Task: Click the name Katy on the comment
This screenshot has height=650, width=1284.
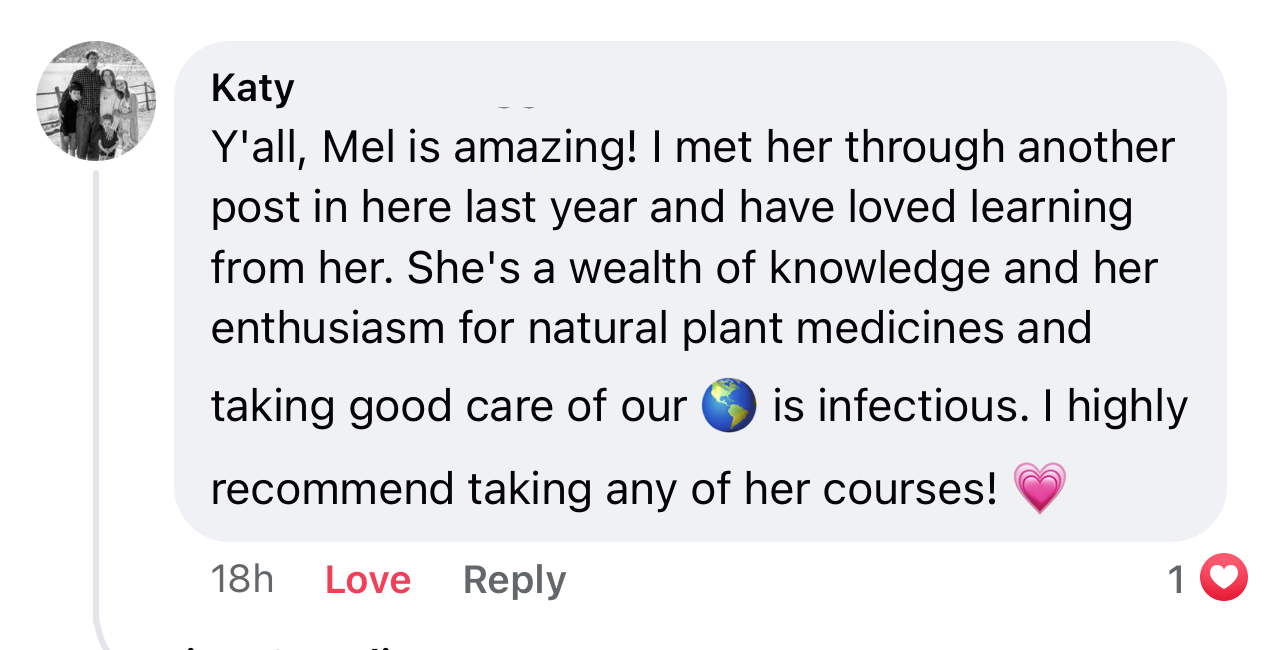Action: click(252, 88)
